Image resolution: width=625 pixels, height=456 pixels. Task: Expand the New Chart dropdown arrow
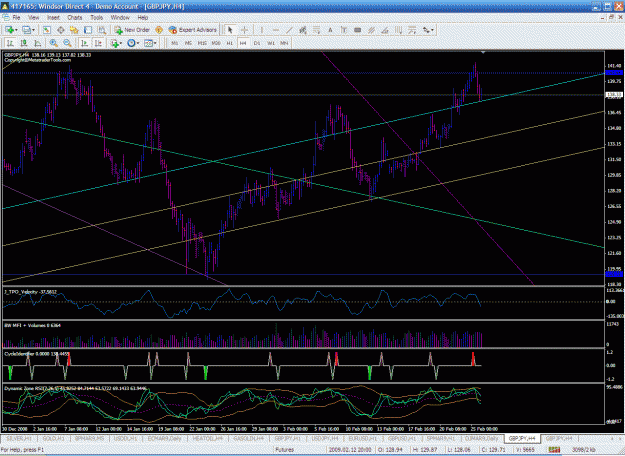16,30
